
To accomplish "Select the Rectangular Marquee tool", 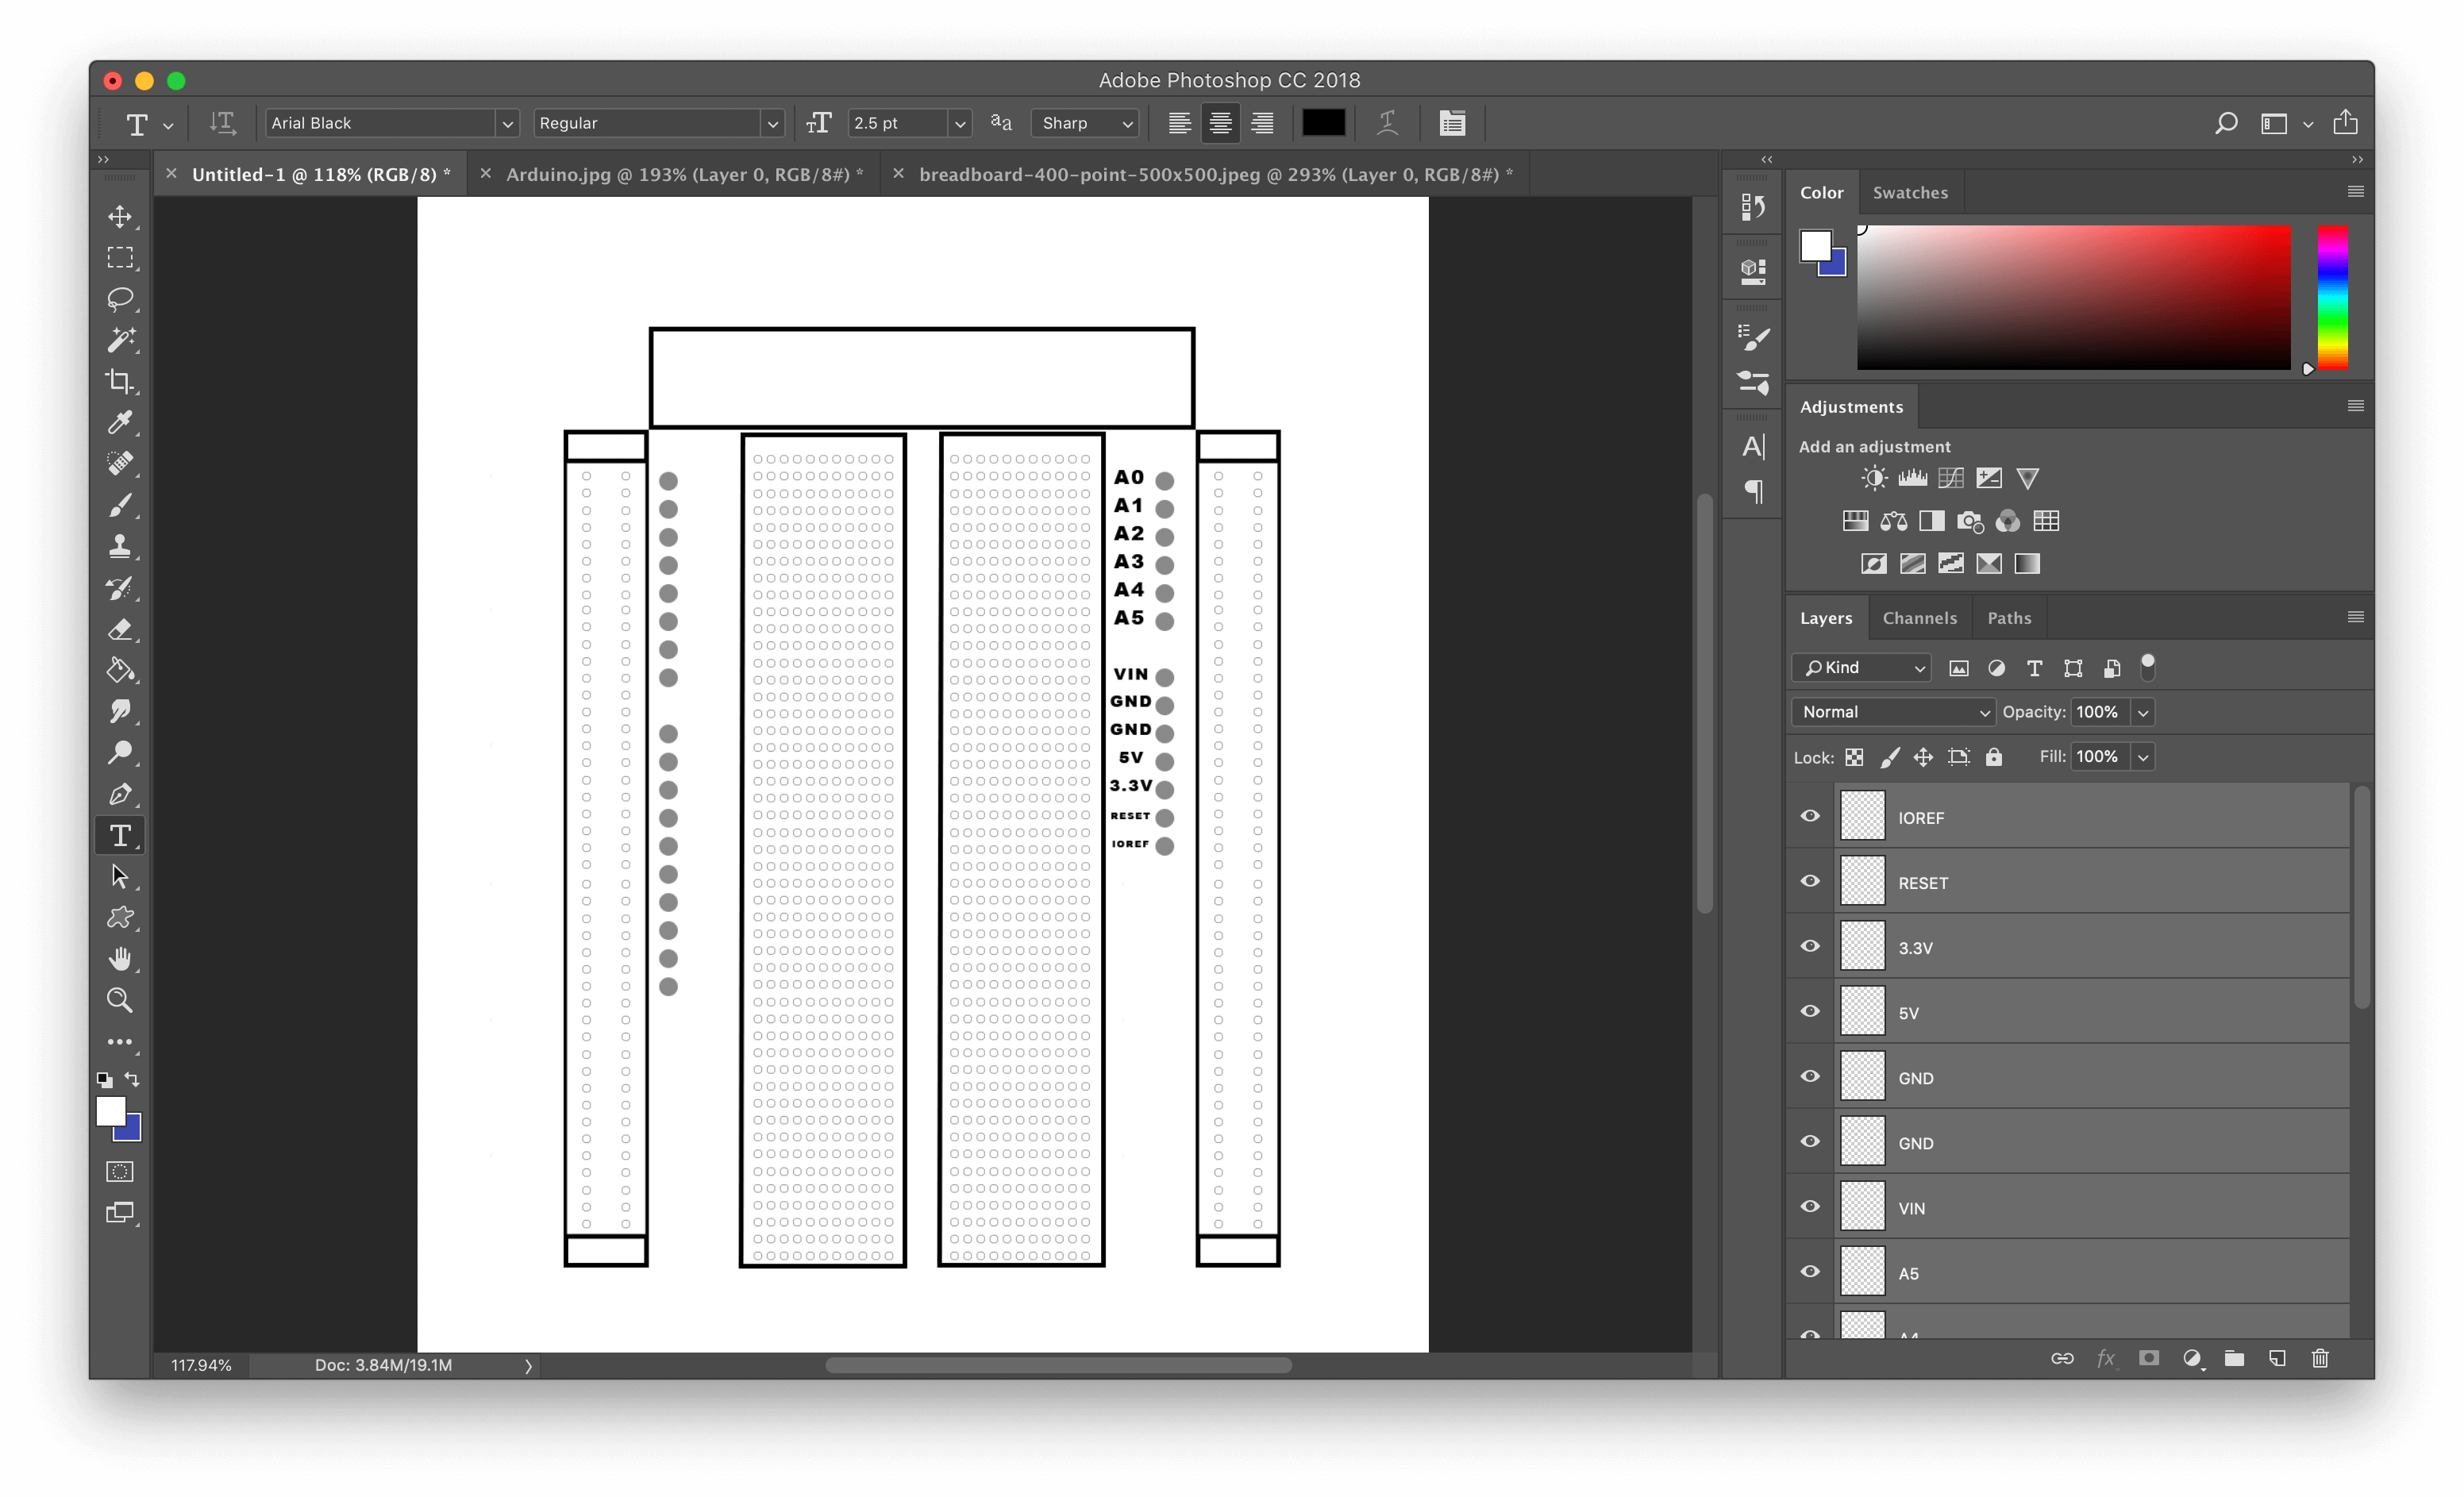I will [120, 258].
